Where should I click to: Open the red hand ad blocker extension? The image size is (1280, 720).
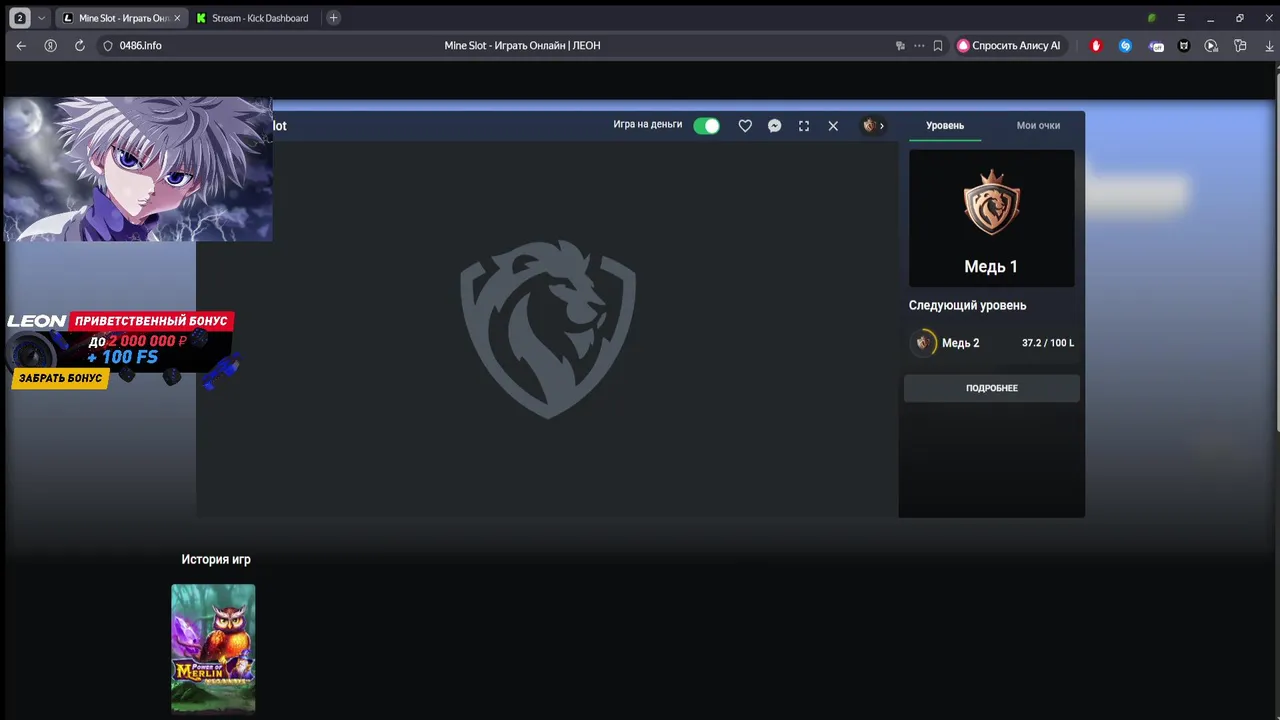tap(1096, 46)
